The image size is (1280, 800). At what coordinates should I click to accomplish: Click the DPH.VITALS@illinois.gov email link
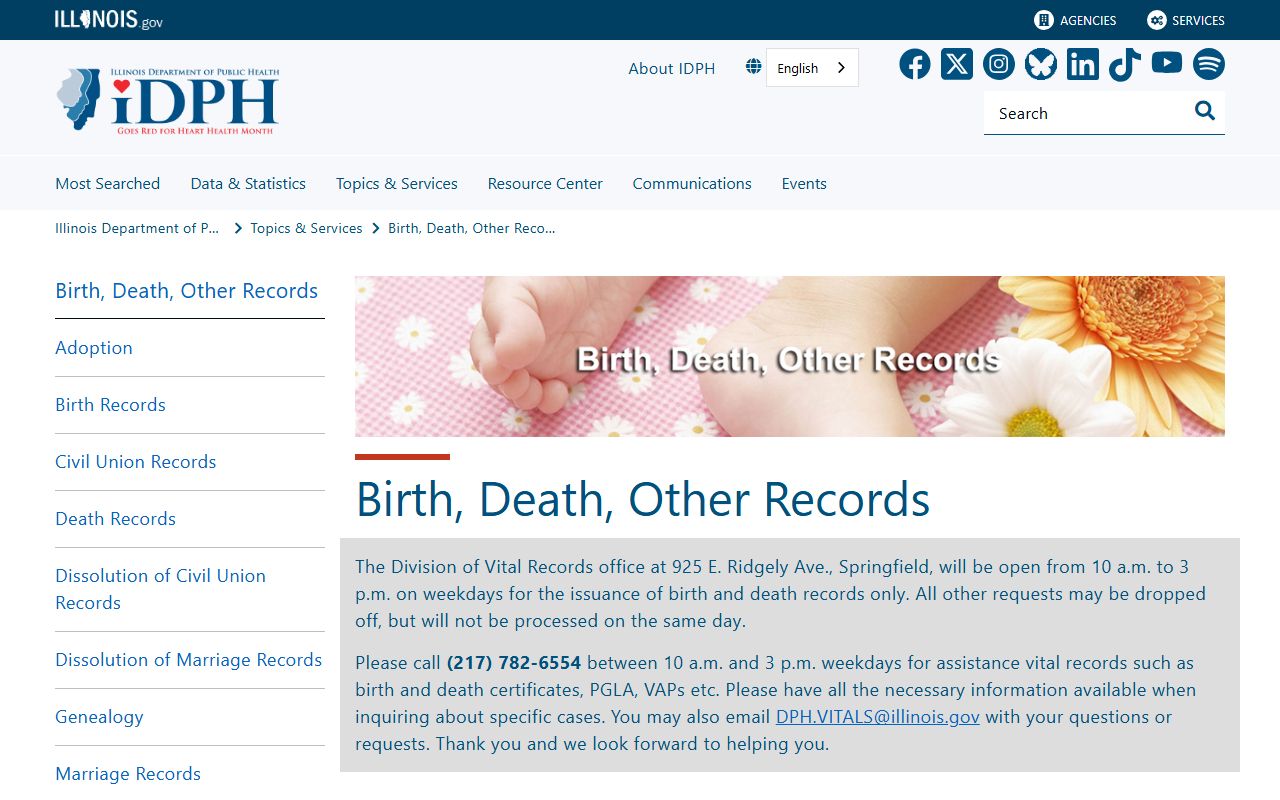pos(878,717)
